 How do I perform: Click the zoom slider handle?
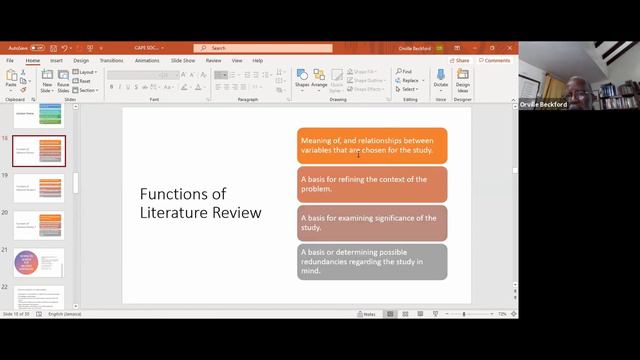click(x=464, y=314)
